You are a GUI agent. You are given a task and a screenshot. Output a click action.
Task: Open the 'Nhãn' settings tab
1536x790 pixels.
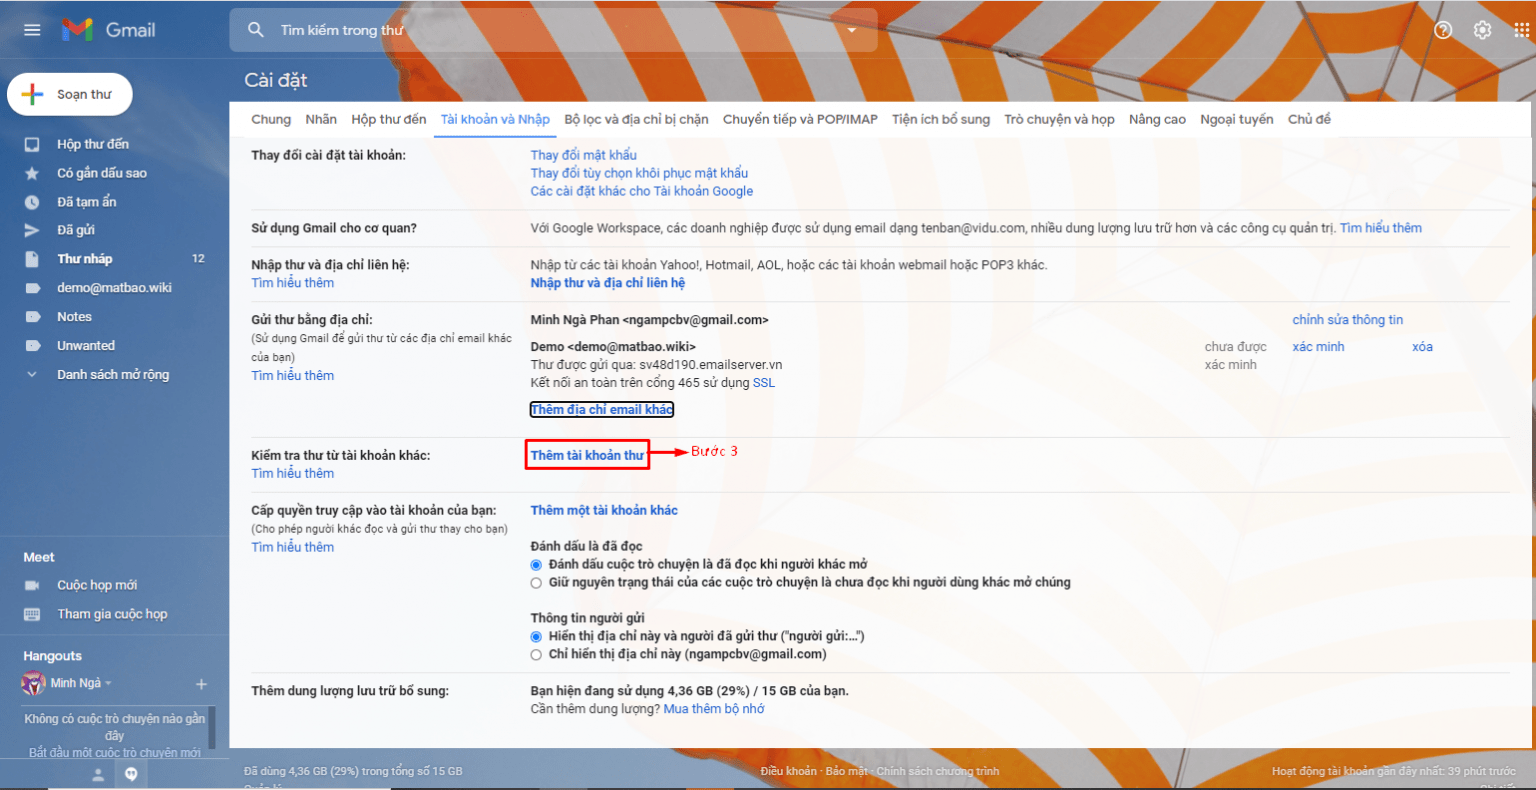(x=321, y=119)
